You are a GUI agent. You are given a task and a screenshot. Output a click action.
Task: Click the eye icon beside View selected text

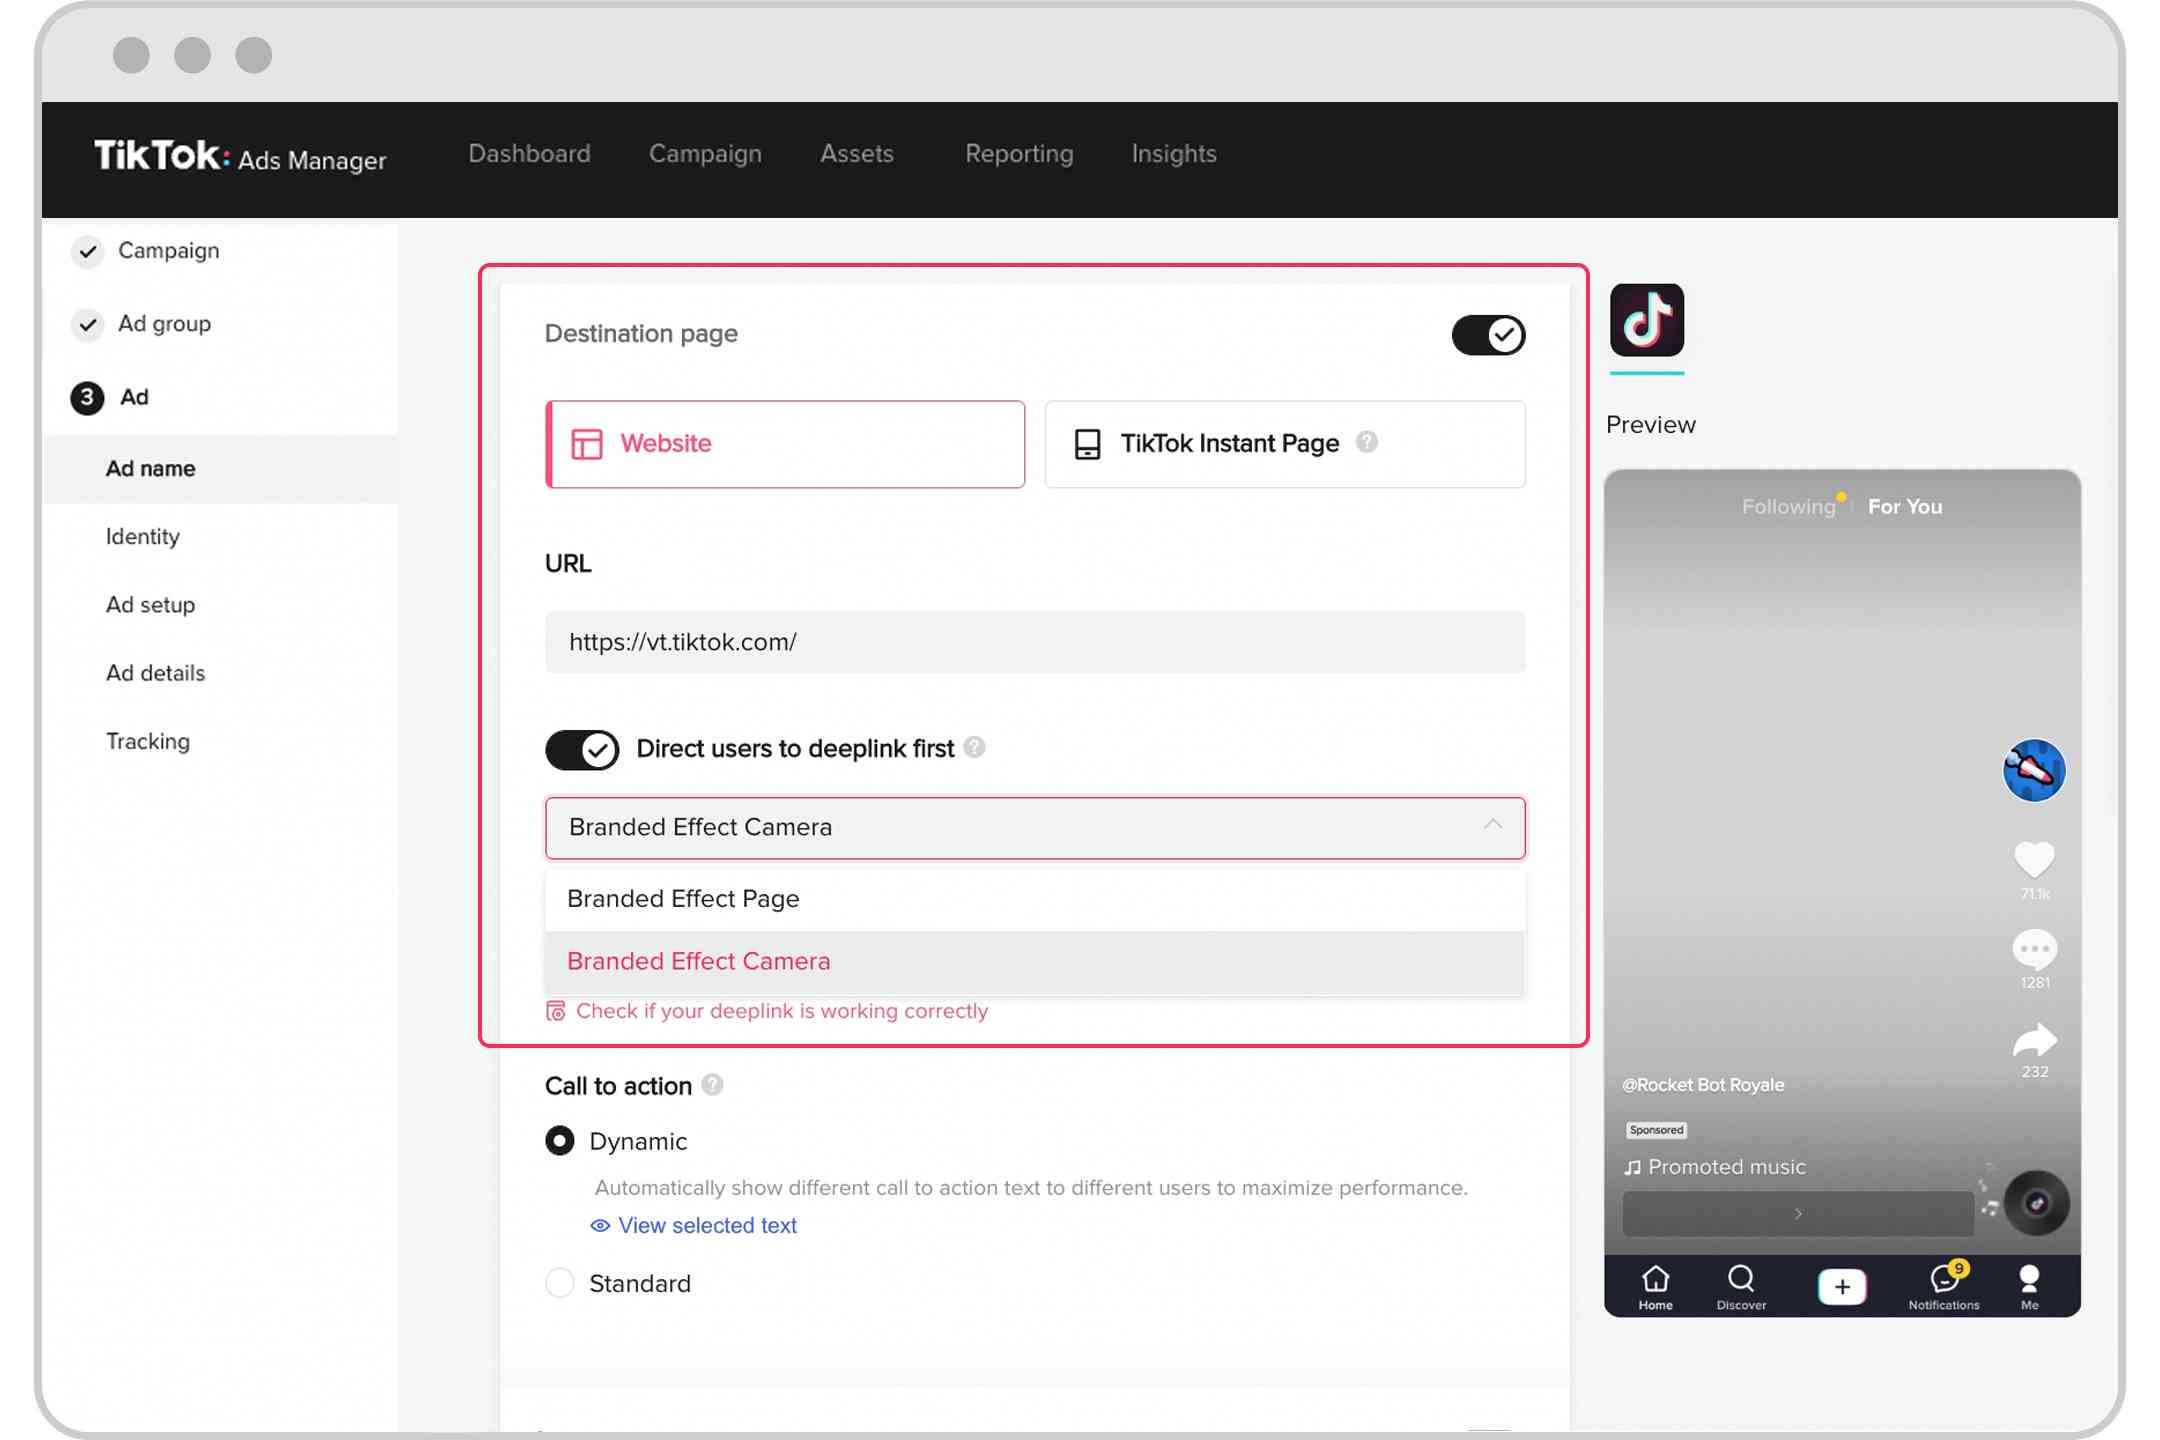coord(600,1226)
